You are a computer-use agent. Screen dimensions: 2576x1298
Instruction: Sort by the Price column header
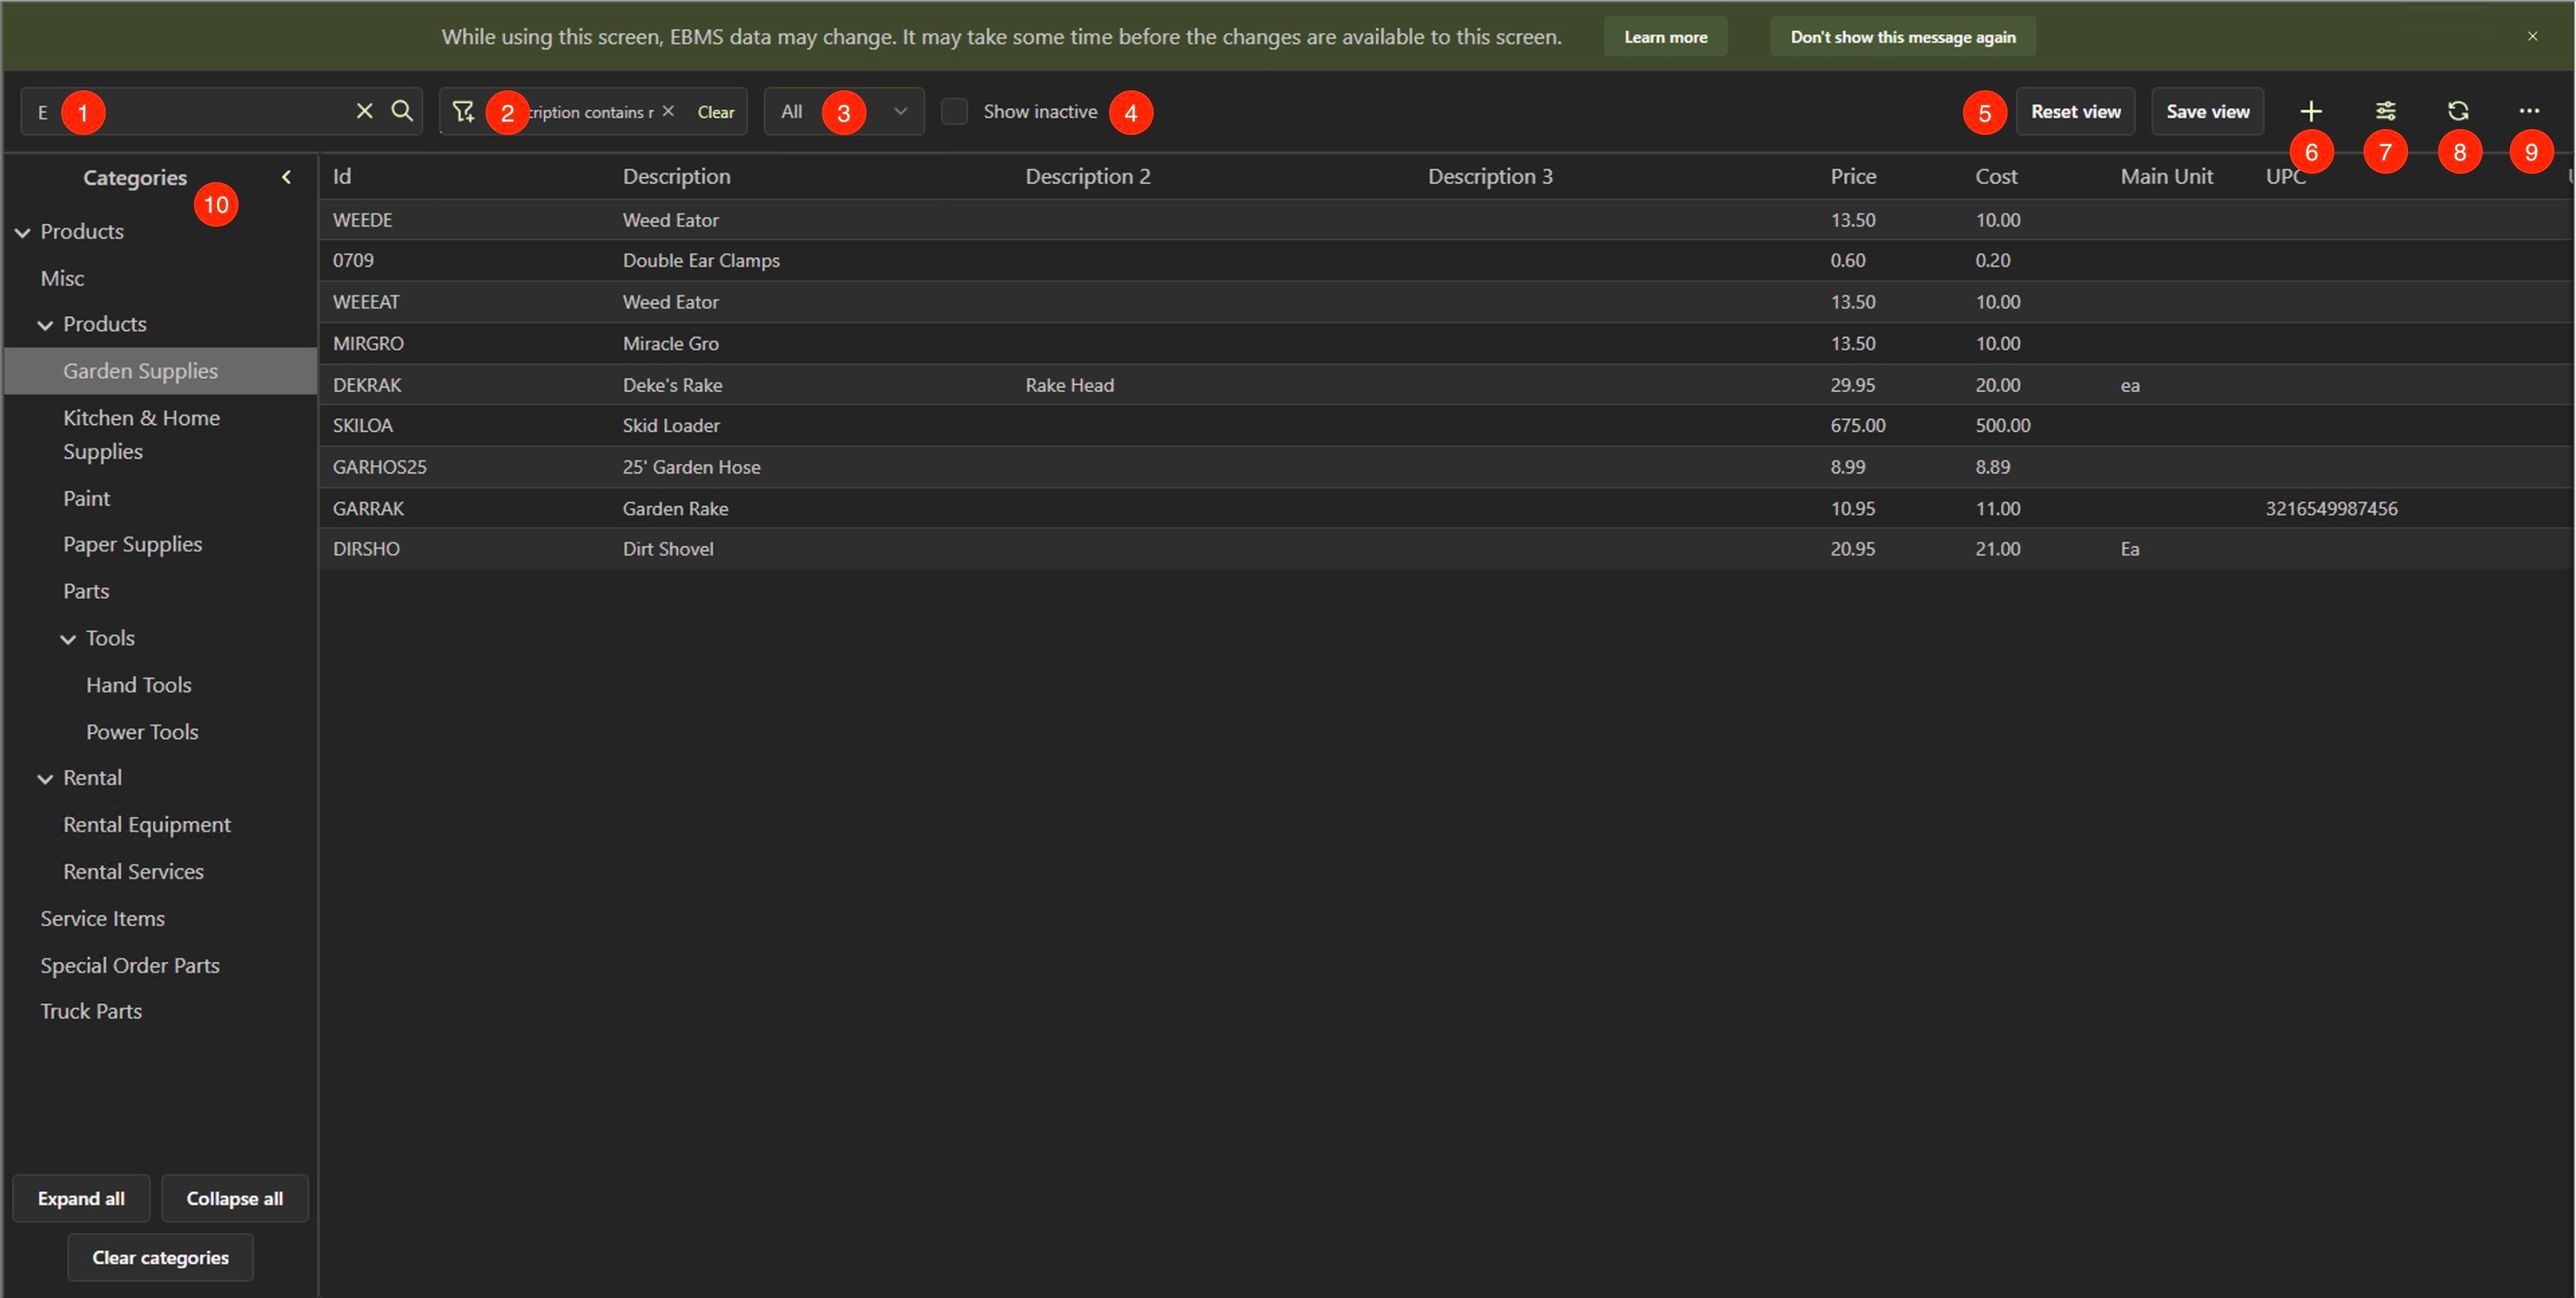1853,177
